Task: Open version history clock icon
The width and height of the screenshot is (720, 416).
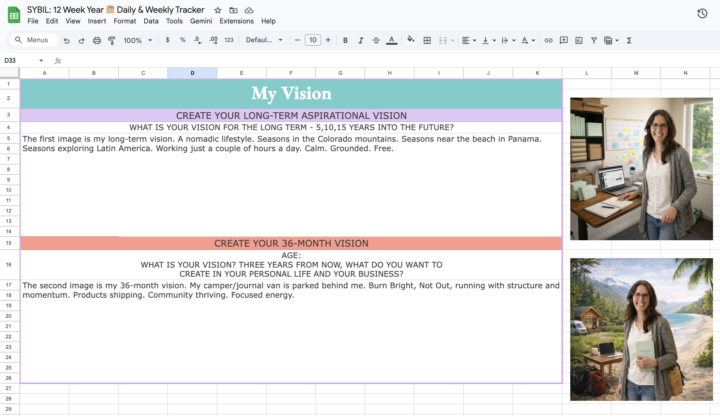Action: tap(702, 13)
